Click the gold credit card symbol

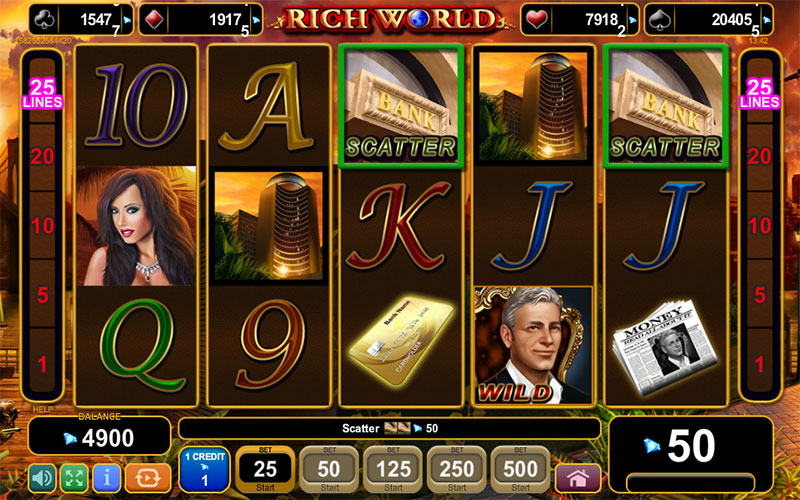(401, 341)
